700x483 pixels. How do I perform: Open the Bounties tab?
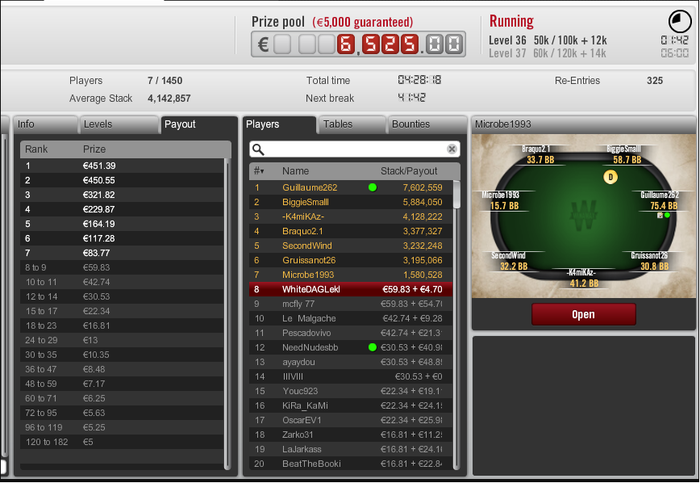point(426,125)
